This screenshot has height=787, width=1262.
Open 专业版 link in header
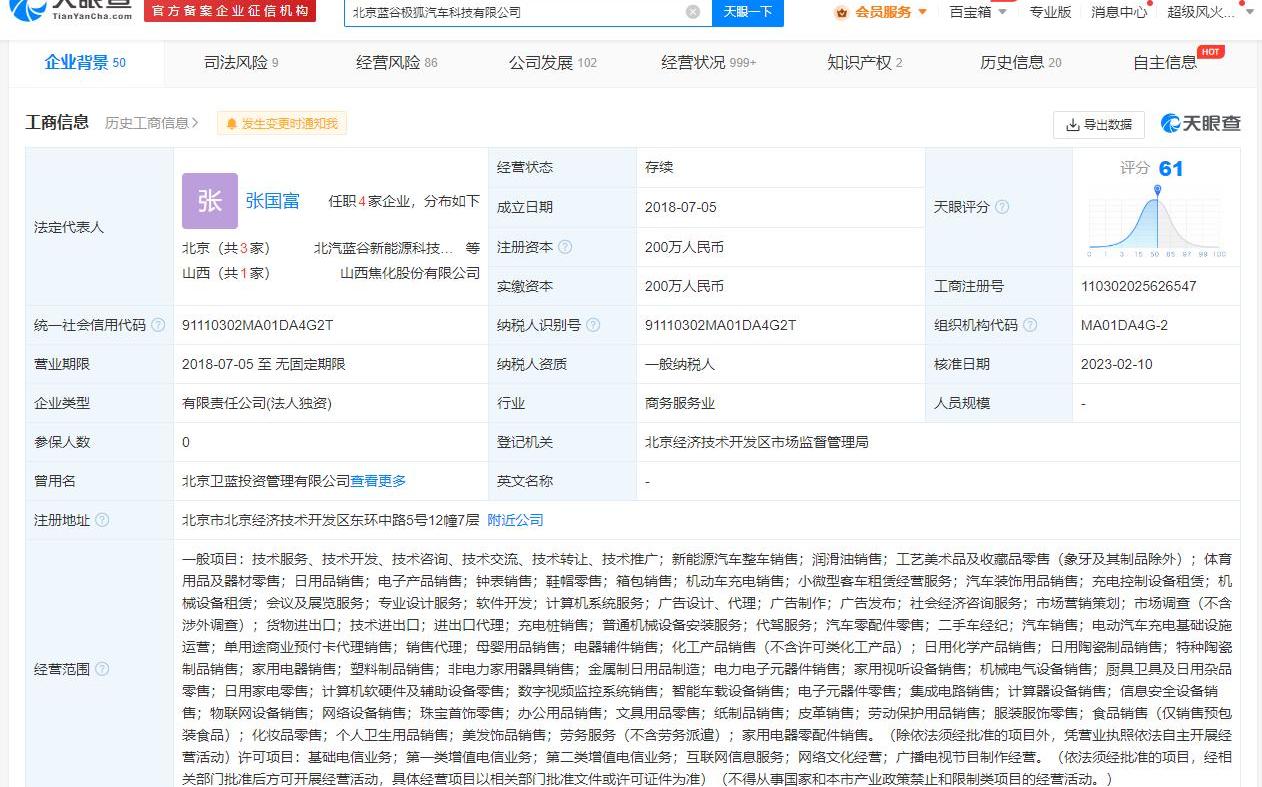tap(1050, 12)
